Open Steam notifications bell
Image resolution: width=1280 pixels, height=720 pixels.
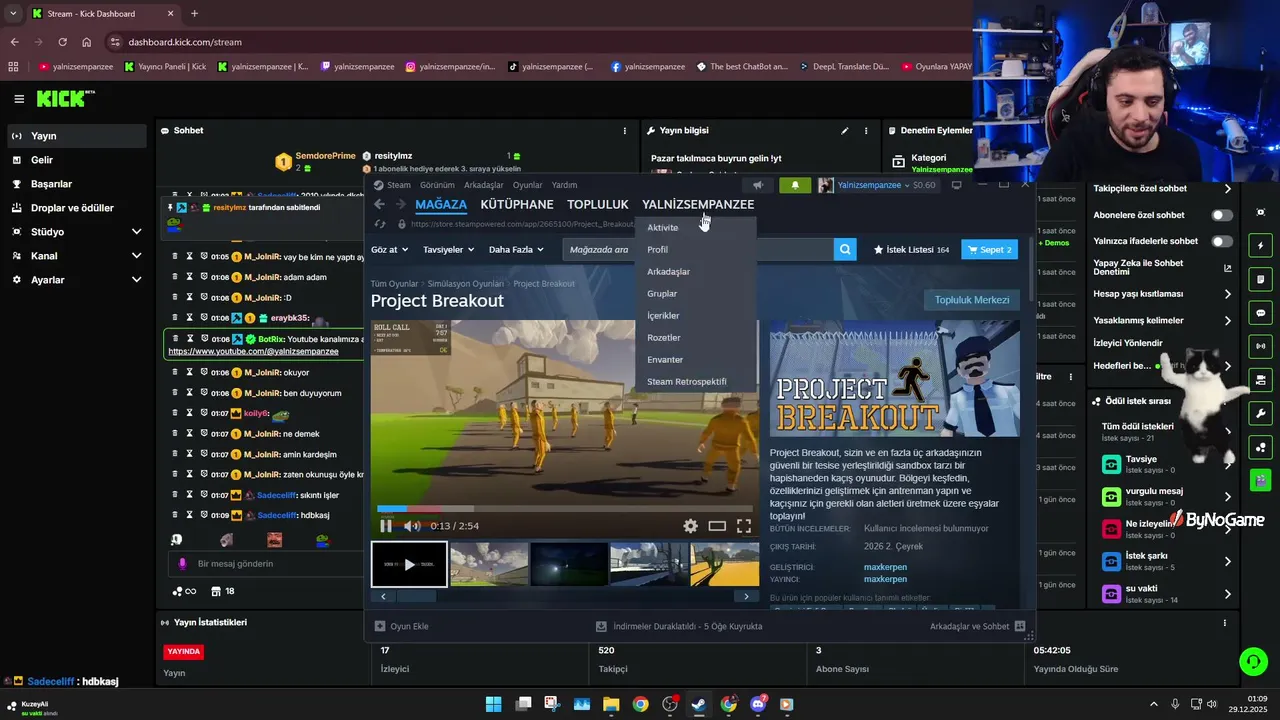tap(795, 185)
